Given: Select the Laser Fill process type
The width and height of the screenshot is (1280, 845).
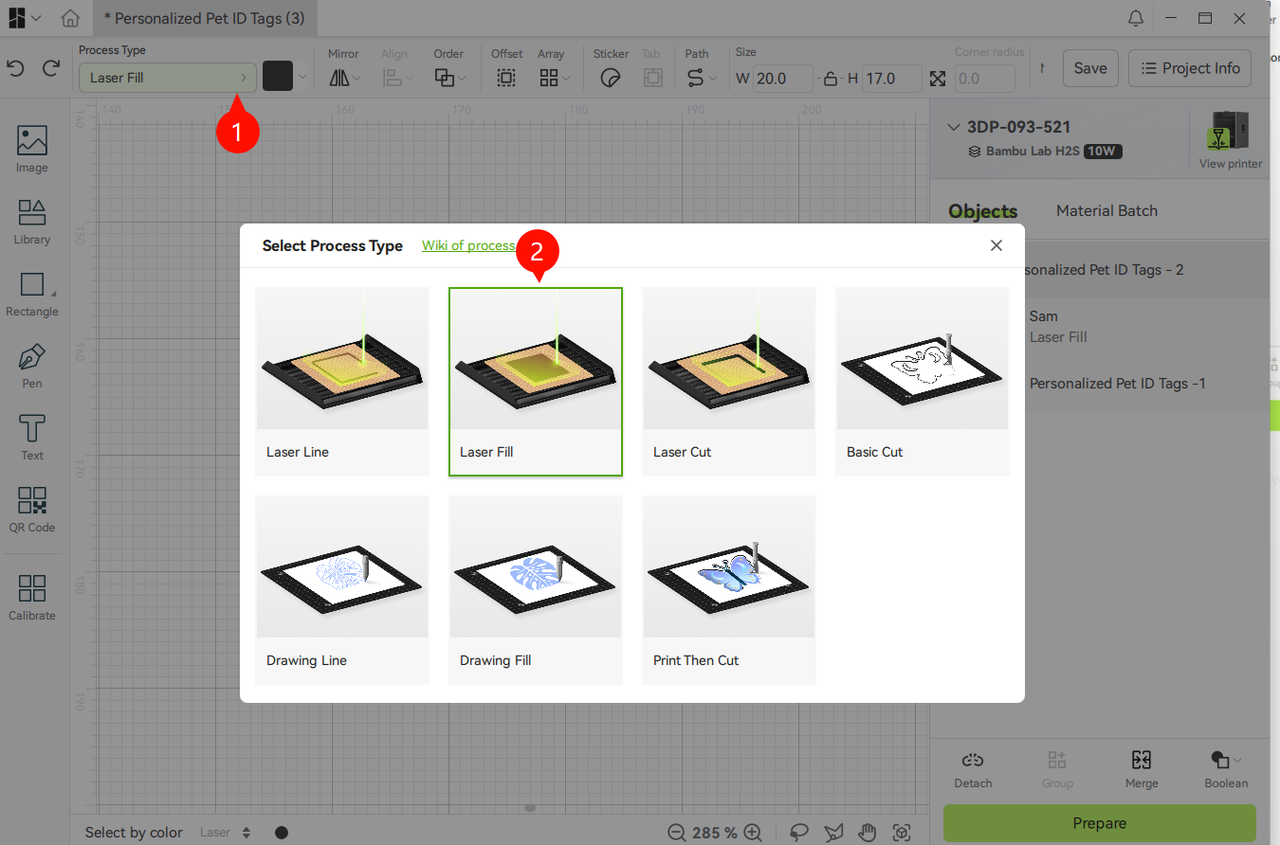Looking at the screenshot, I should point(535,381).
